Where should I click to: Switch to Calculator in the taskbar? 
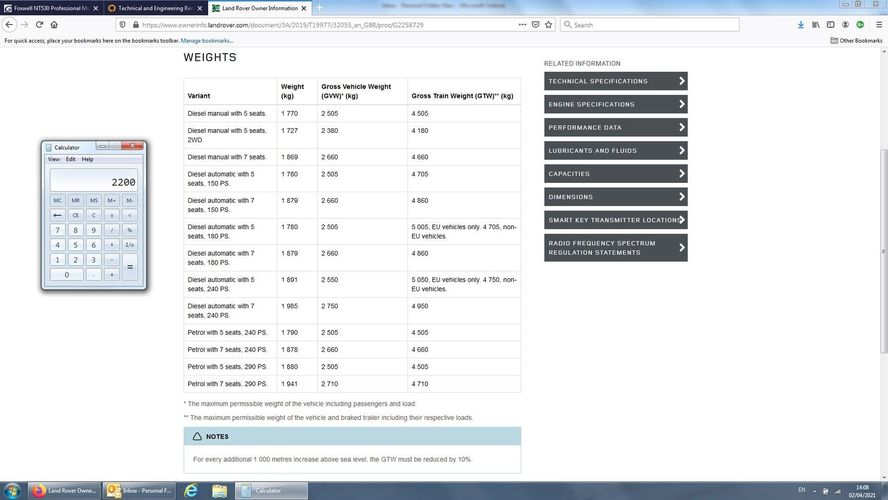click(x=271, y=490)
